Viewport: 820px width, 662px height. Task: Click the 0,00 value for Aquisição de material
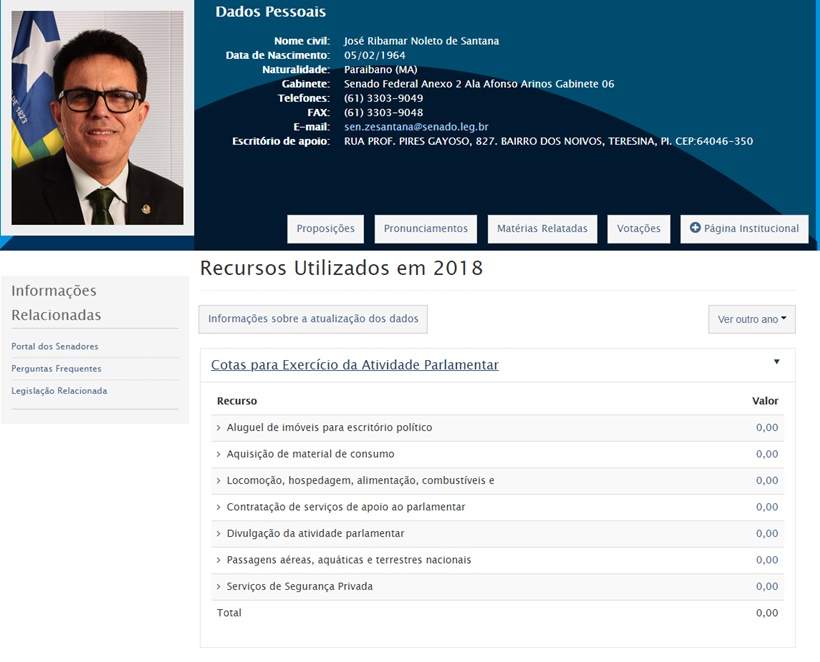(x=767, y=454)
